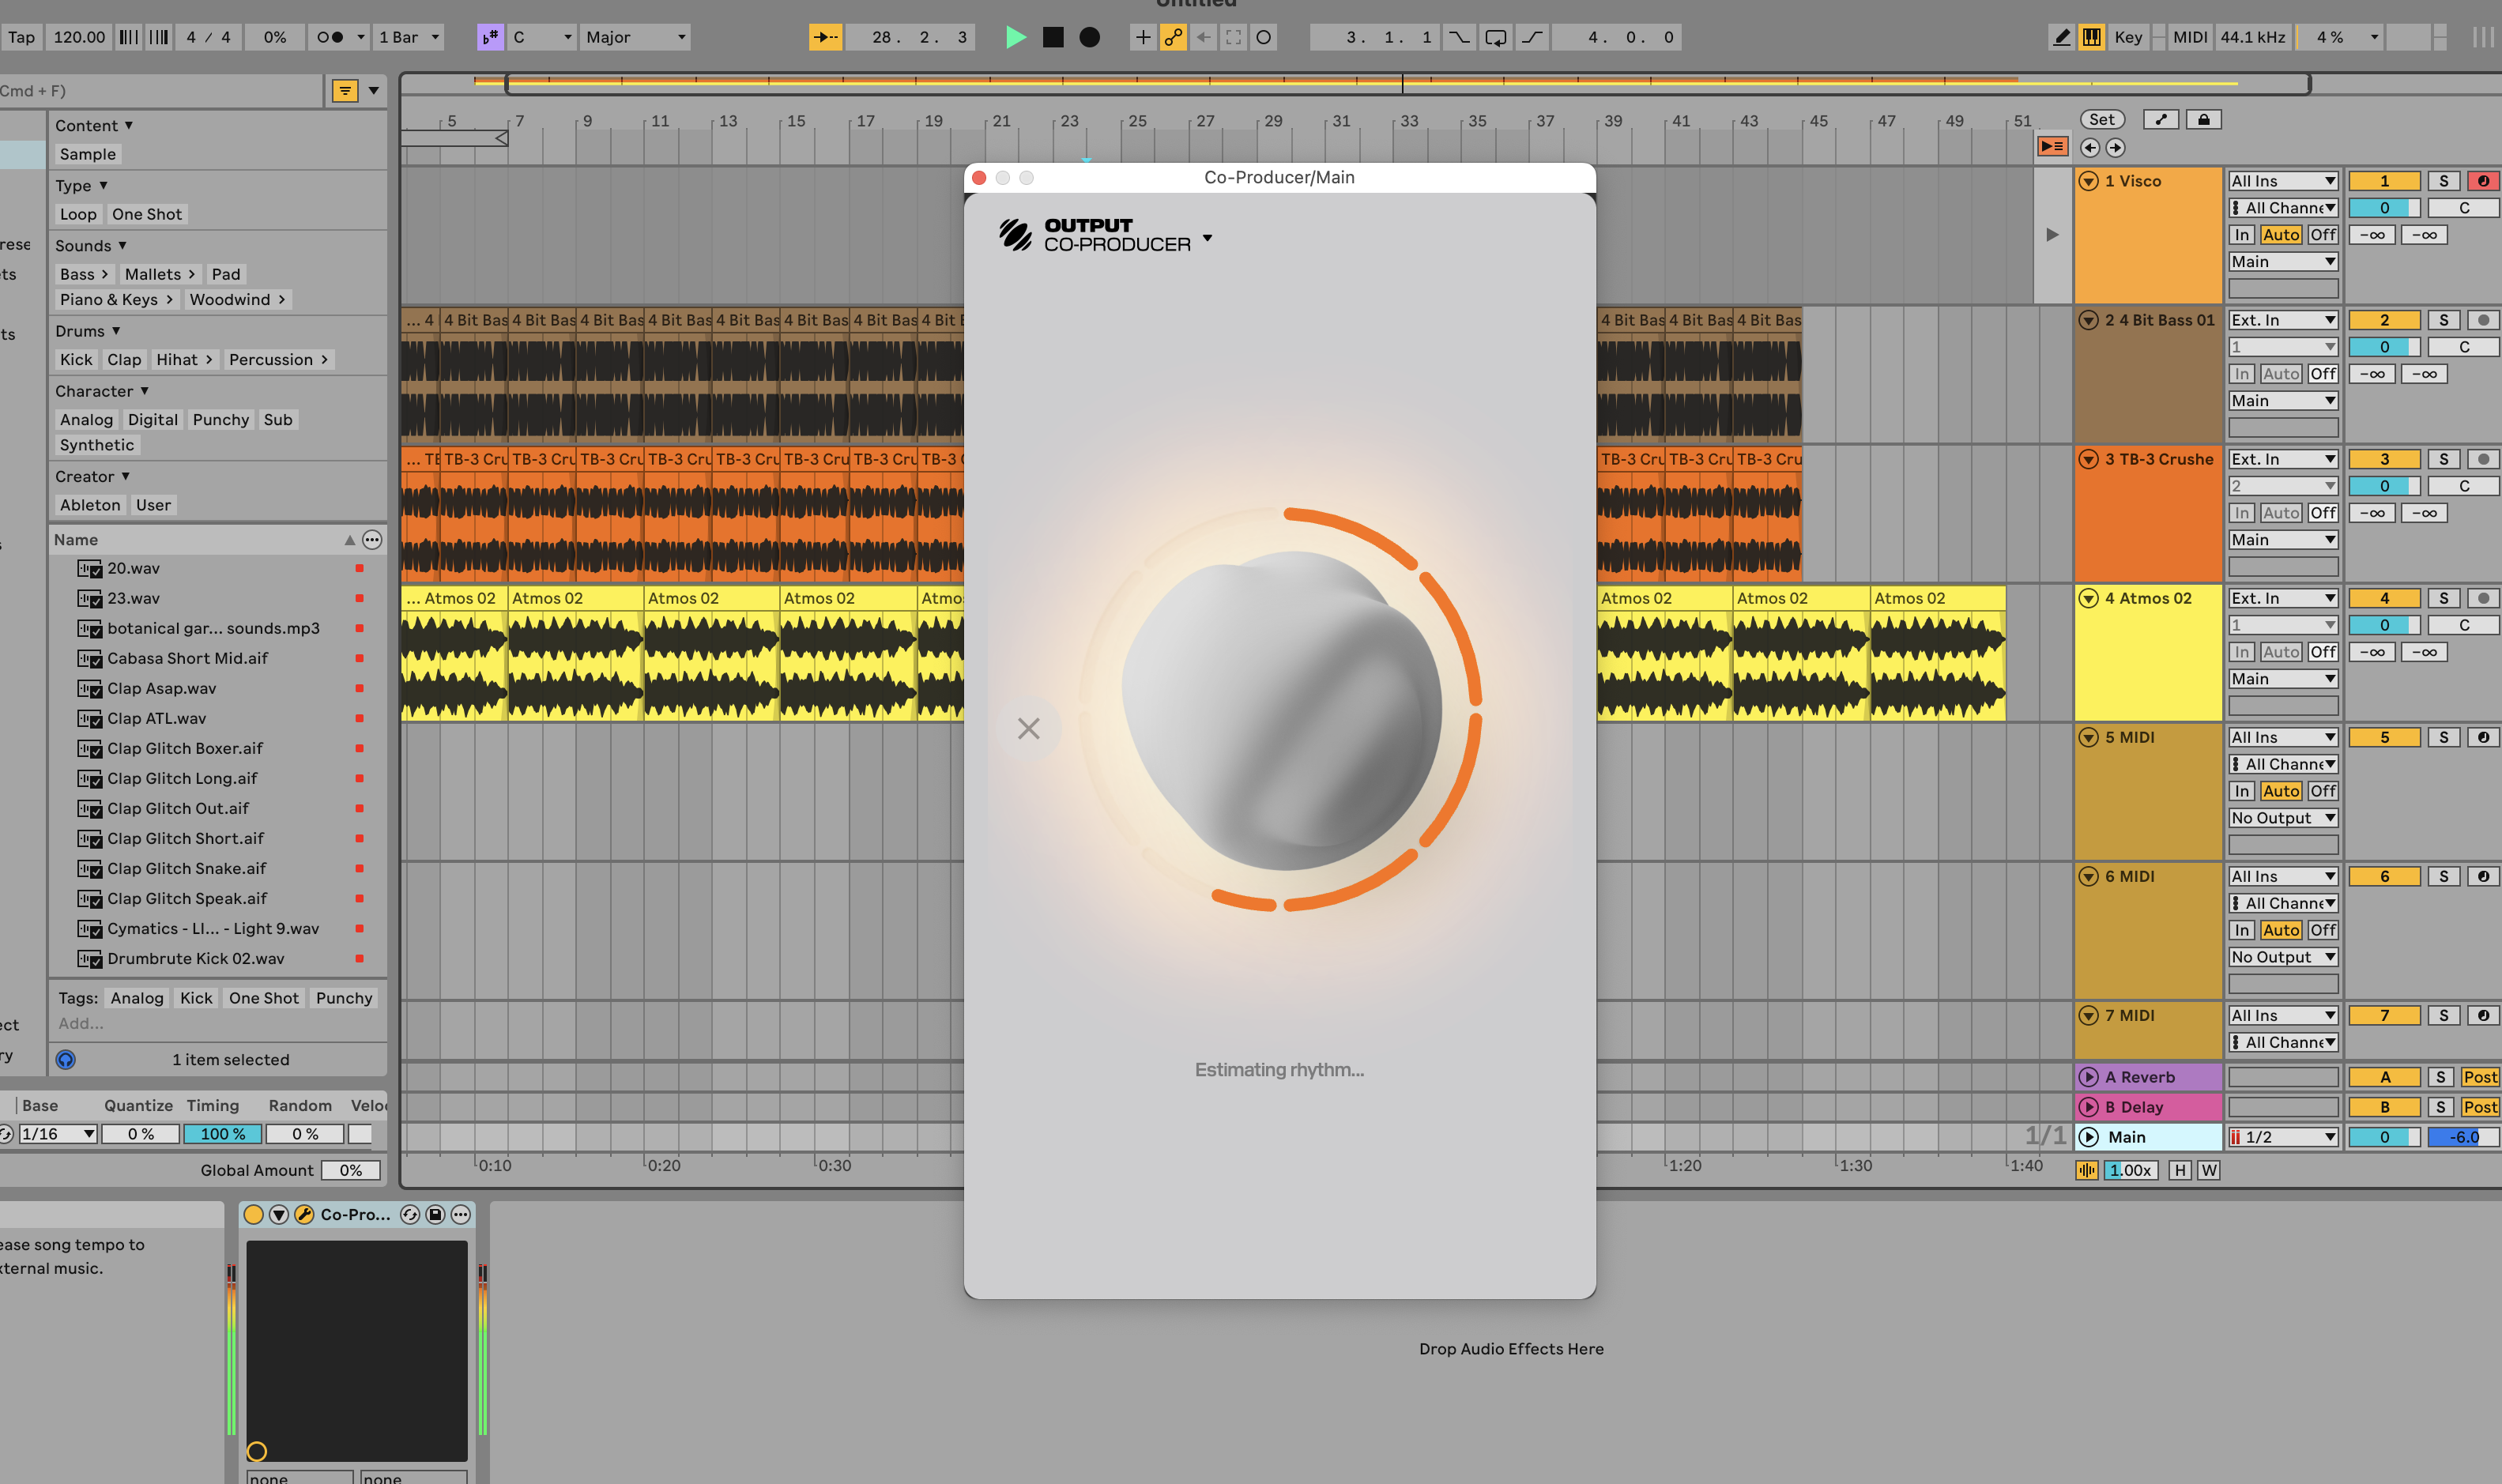Screen dimensions: 2502x1484
Task: Toggle the Punch-In switch icon
Action: click(x=1459, y=37)
